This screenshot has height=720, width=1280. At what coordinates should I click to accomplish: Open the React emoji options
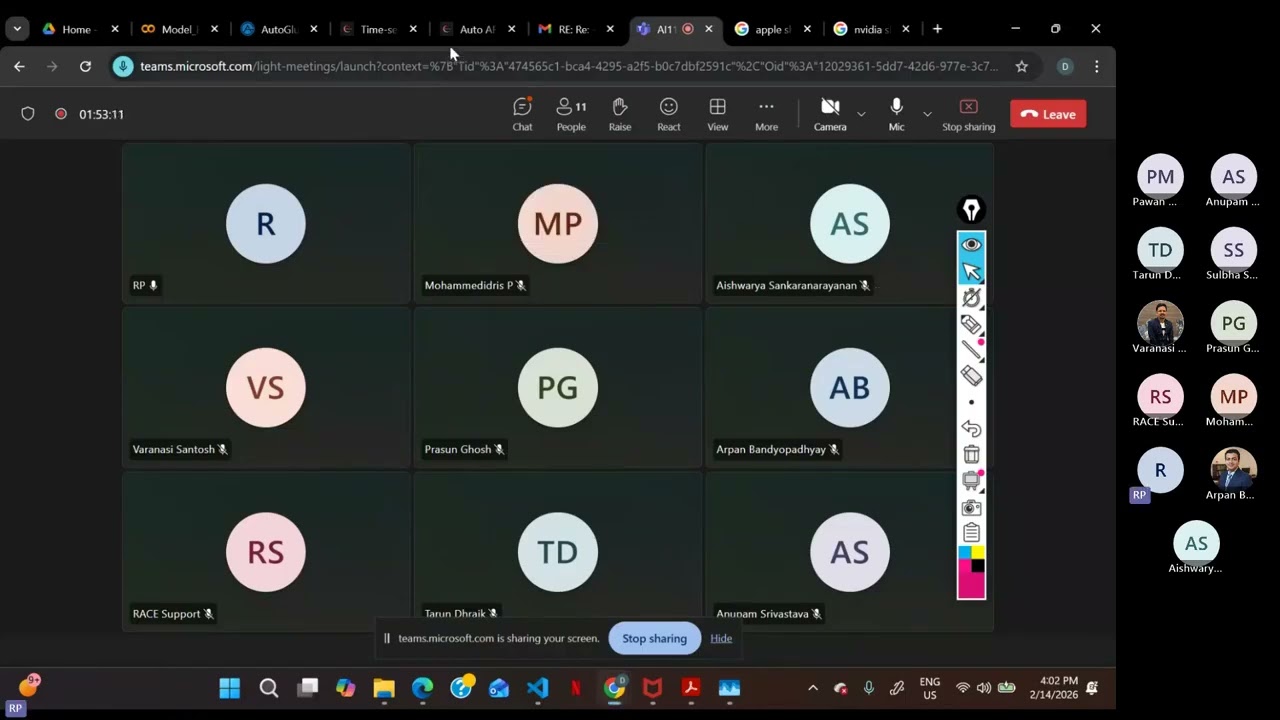point(669,114)
